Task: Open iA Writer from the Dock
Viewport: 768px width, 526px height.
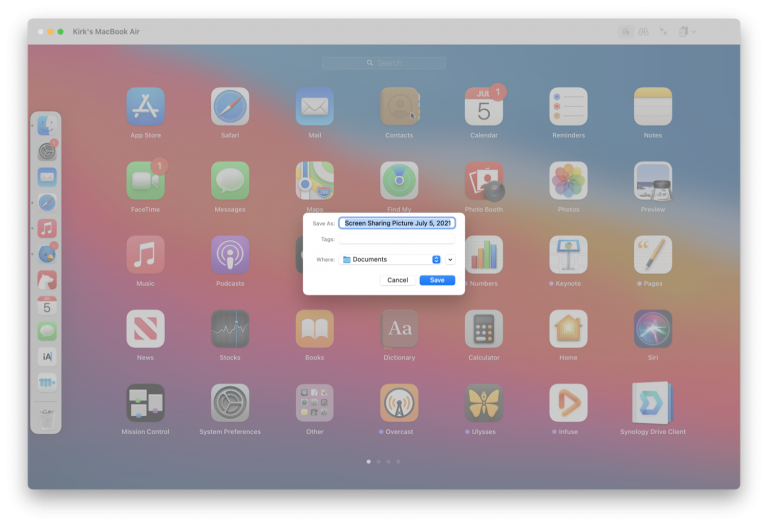Action: [x=47, y=357]
